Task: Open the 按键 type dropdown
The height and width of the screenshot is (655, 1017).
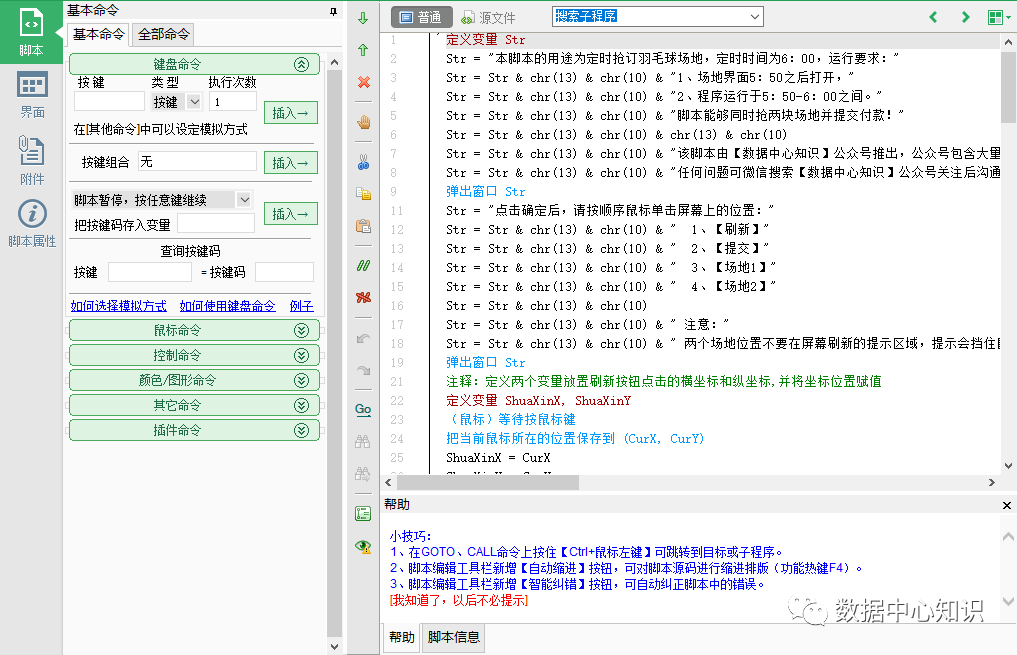Action: [194, 102]
